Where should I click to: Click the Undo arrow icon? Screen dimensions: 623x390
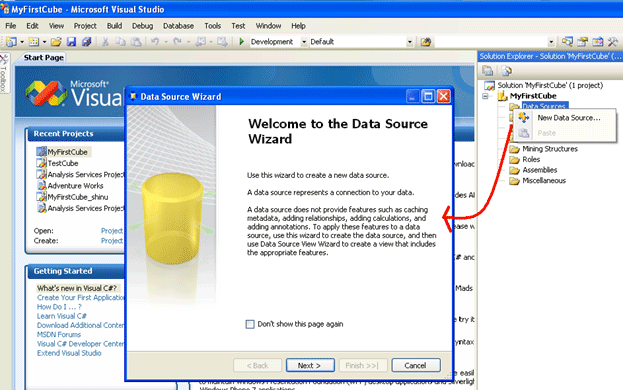coord(155,41)
